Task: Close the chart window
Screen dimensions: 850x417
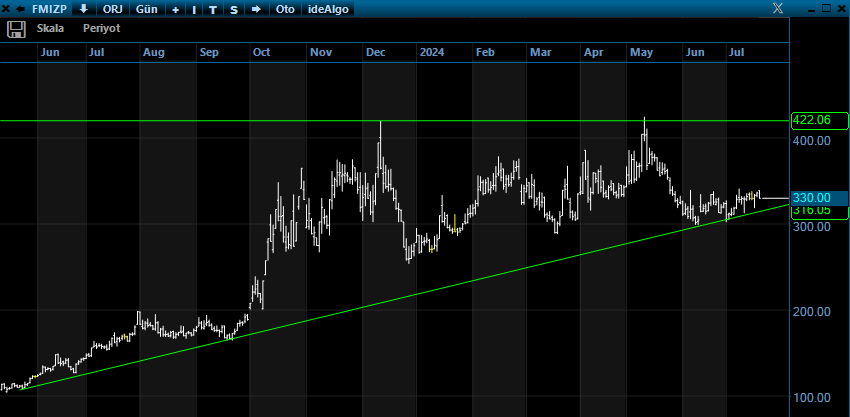Action: tap(841, 8)
